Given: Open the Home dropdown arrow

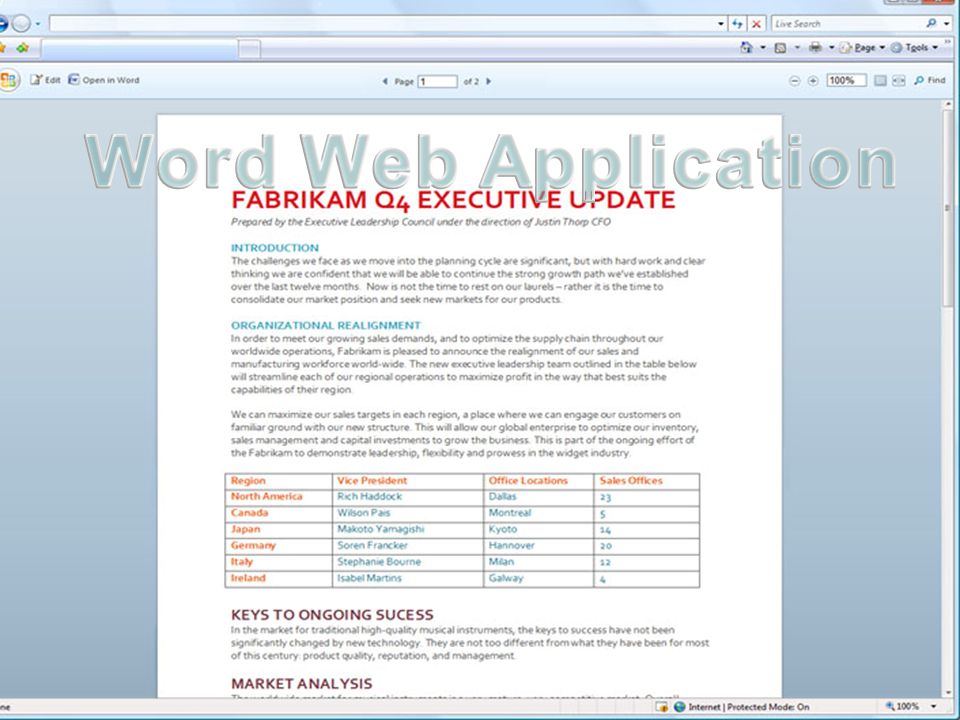Looking at the screenshot, I should click(x=762, y=47).
